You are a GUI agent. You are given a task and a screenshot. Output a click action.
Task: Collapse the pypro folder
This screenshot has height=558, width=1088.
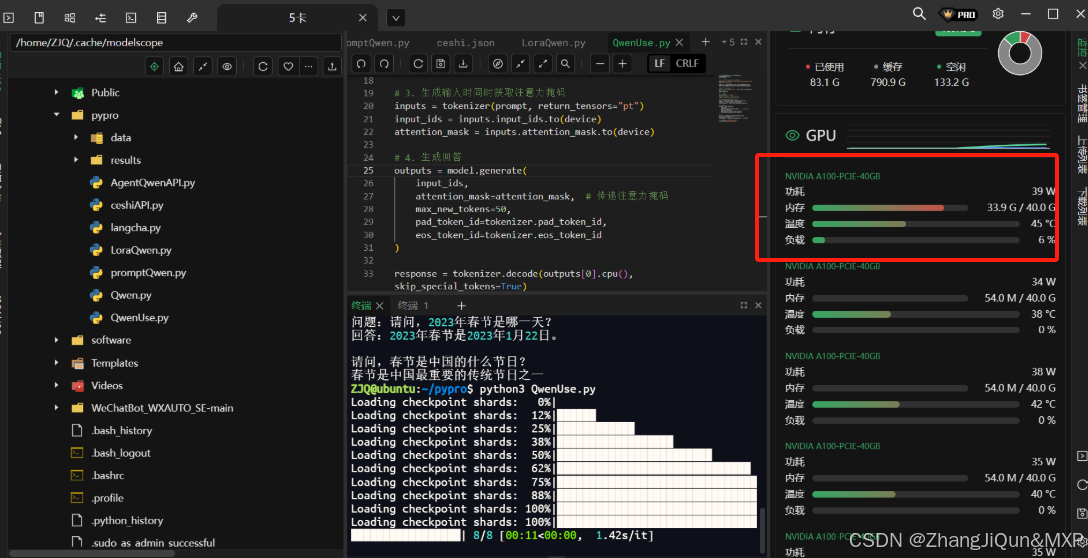tap(57, 115)
